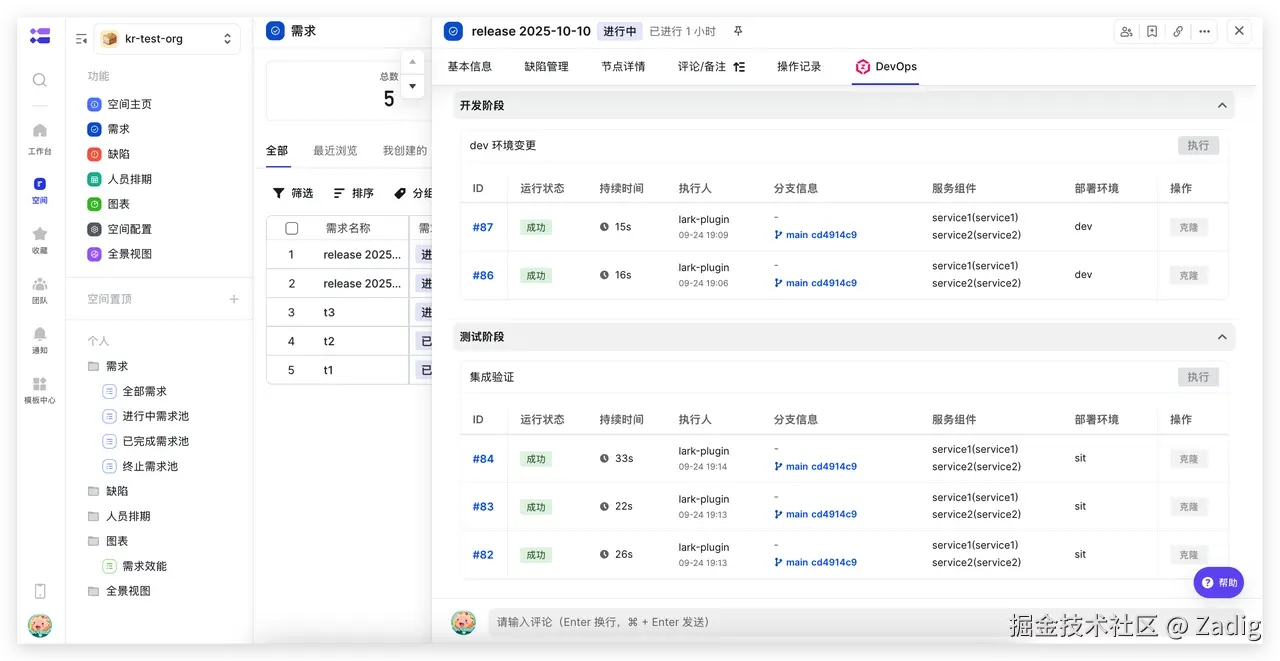
Task: Switch to the 全部 list tab
Action: (277, 151)
